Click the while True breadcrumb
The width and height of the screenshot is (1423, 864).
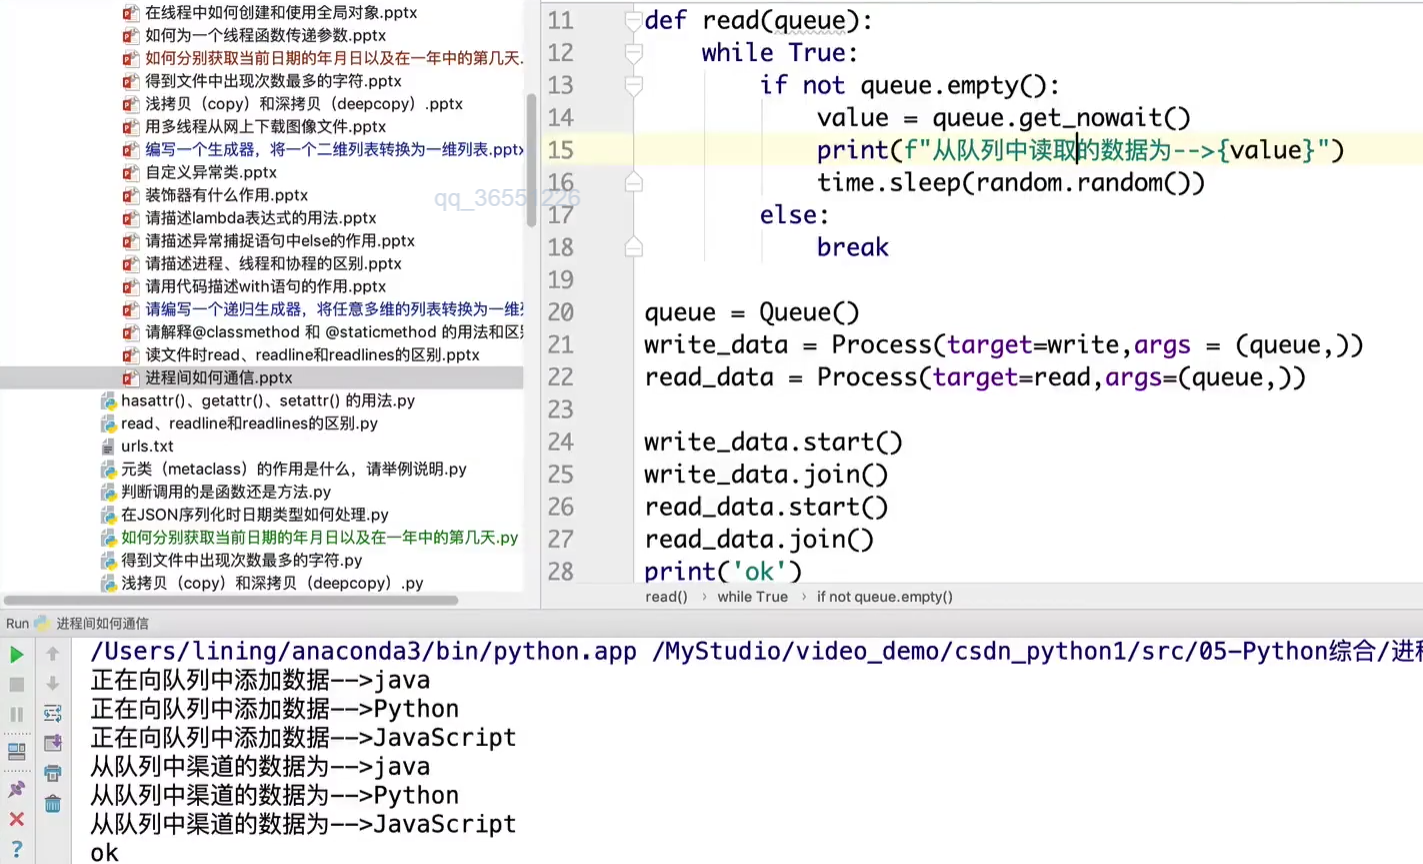(752, 597)
